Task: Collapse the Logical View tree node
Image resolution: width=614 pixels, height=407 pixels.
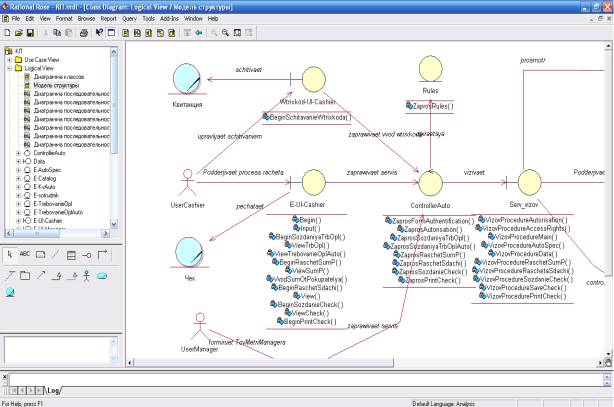Action: point(9,68)
